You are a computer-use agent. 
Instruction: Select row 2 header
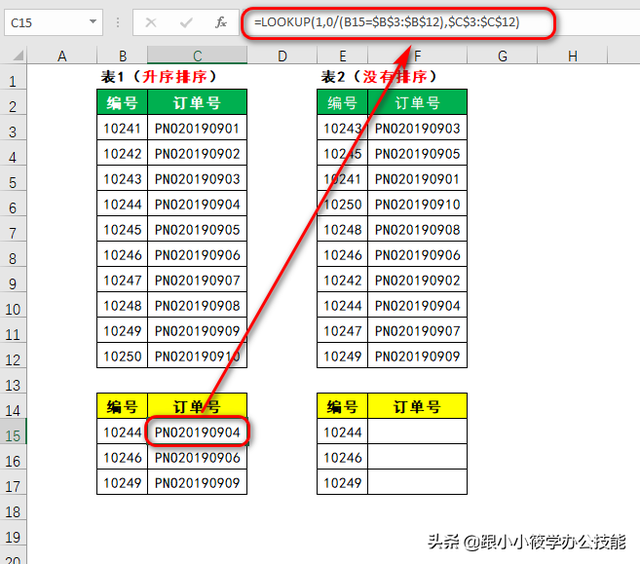(x=13, y=102)
